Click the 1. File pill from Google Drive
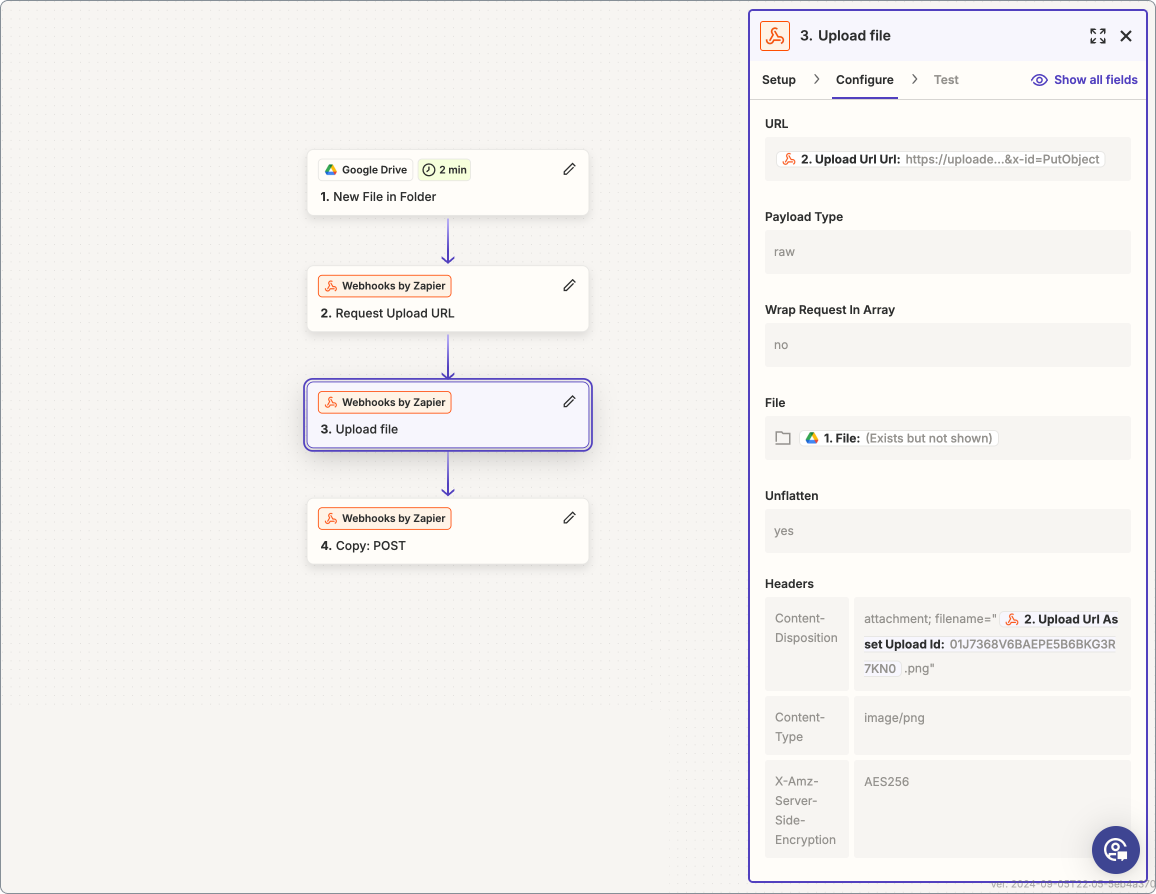This screenshot has height=894, width=1156. [899, 439]
